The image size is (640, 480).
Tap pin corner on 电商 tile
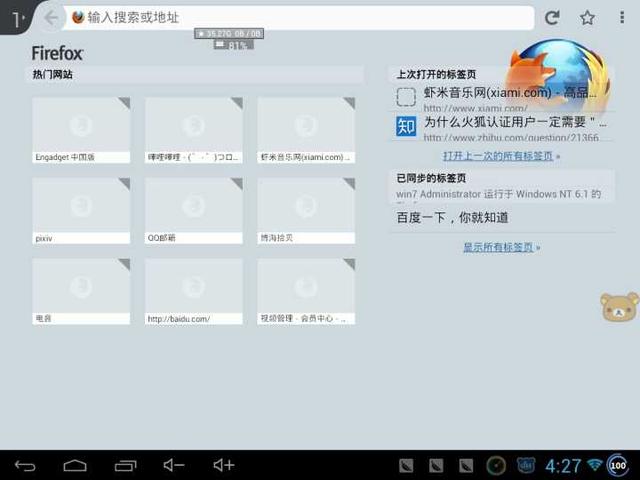coord(125,263)
